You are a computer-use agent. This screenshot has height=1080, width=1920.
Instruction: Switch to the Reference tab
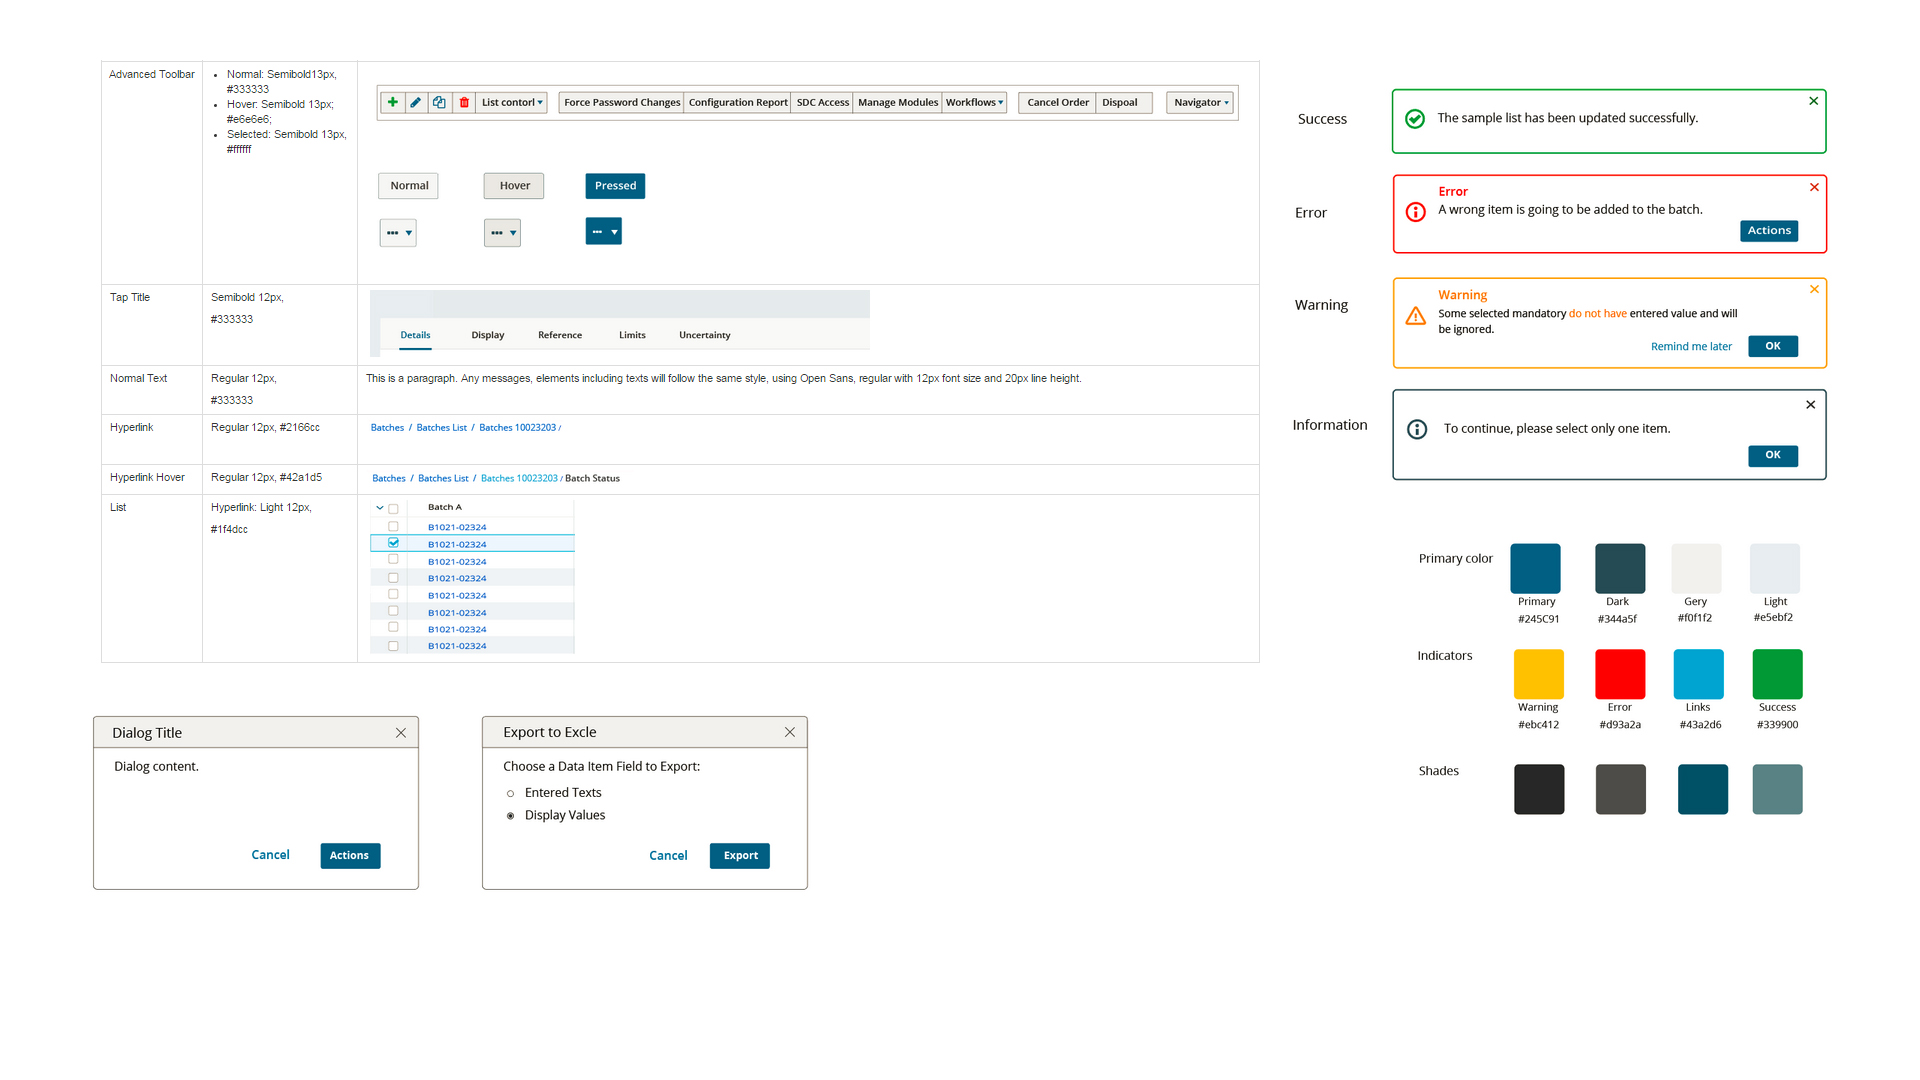[559, 335]
